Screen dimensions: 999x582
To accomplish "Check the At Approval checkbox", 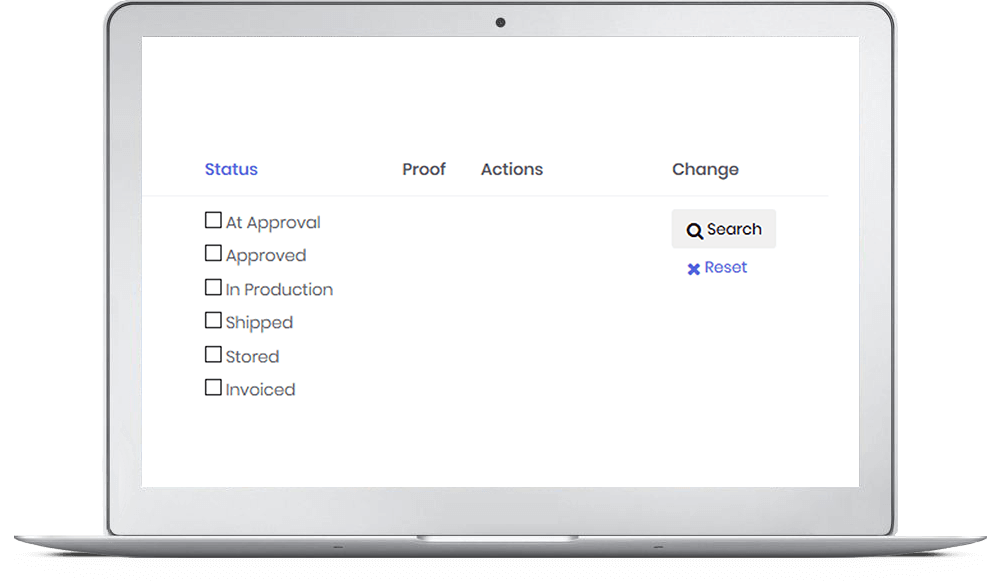I will pyautogui.click(x=213, y=220).
